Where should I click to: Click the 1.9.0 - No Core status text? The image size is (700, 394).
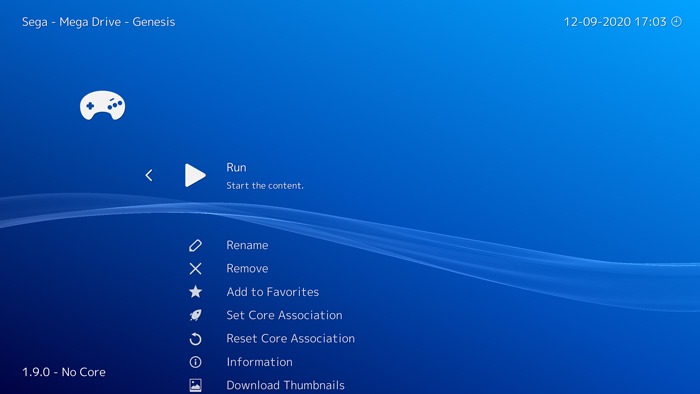(64, 372)
